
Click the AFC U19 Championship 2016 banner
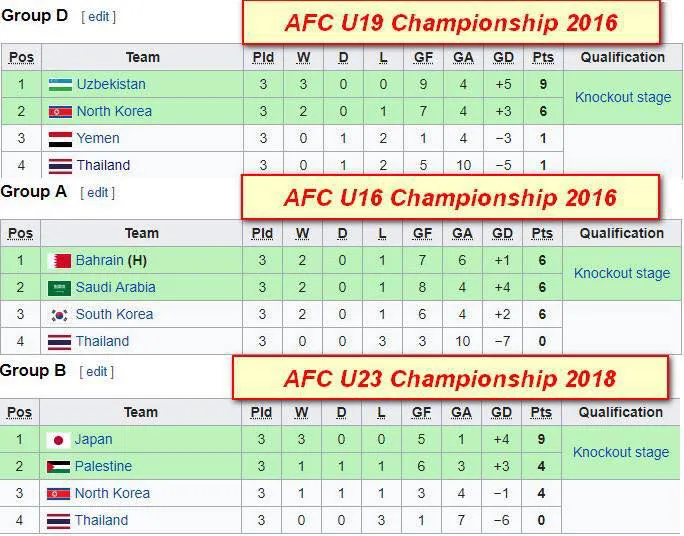pos(451,22)
